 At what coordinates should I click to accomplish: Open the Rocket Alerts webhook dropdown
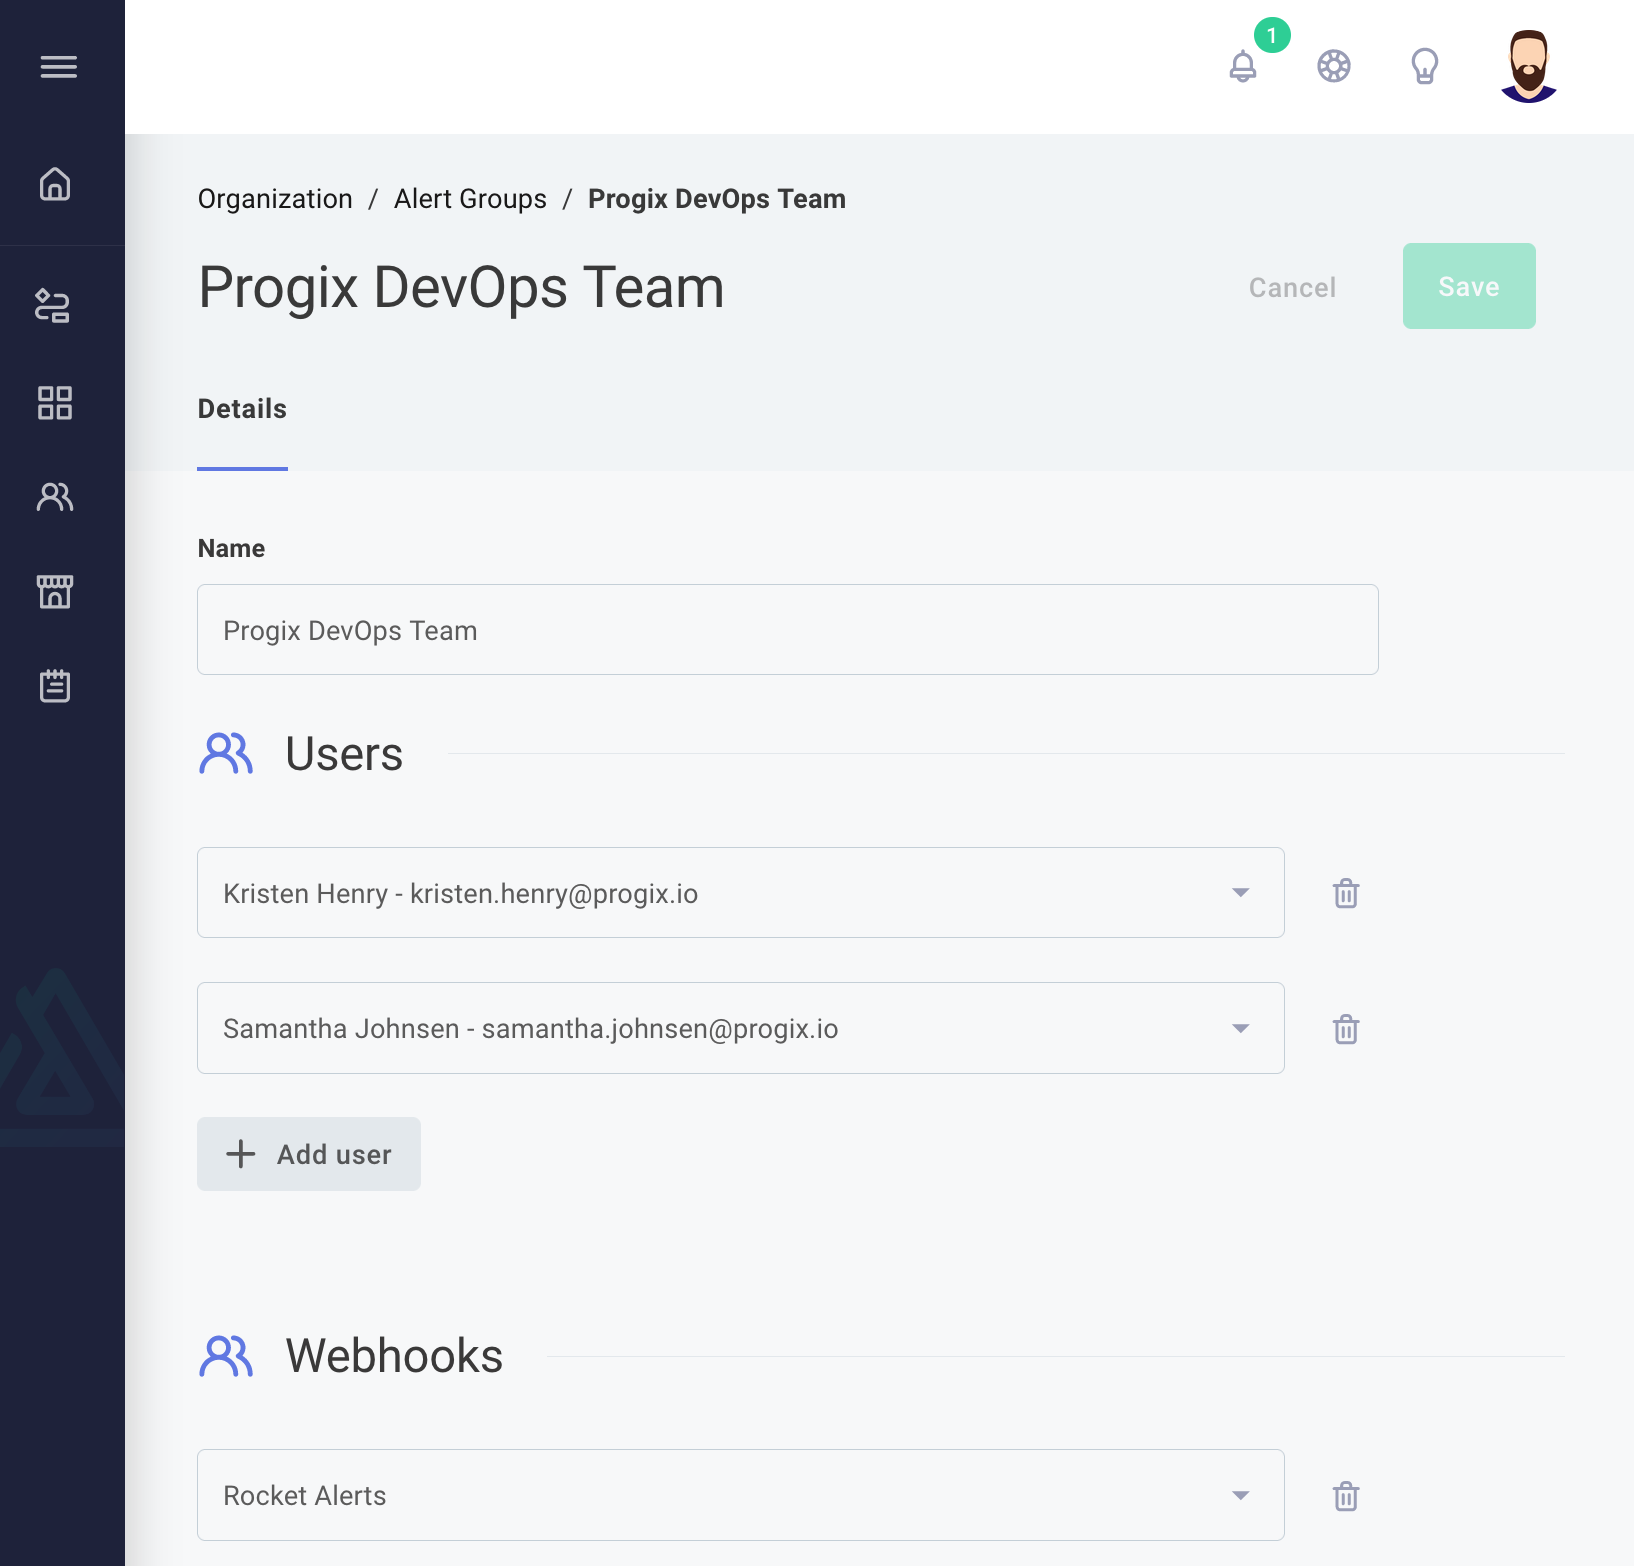1240,1495
